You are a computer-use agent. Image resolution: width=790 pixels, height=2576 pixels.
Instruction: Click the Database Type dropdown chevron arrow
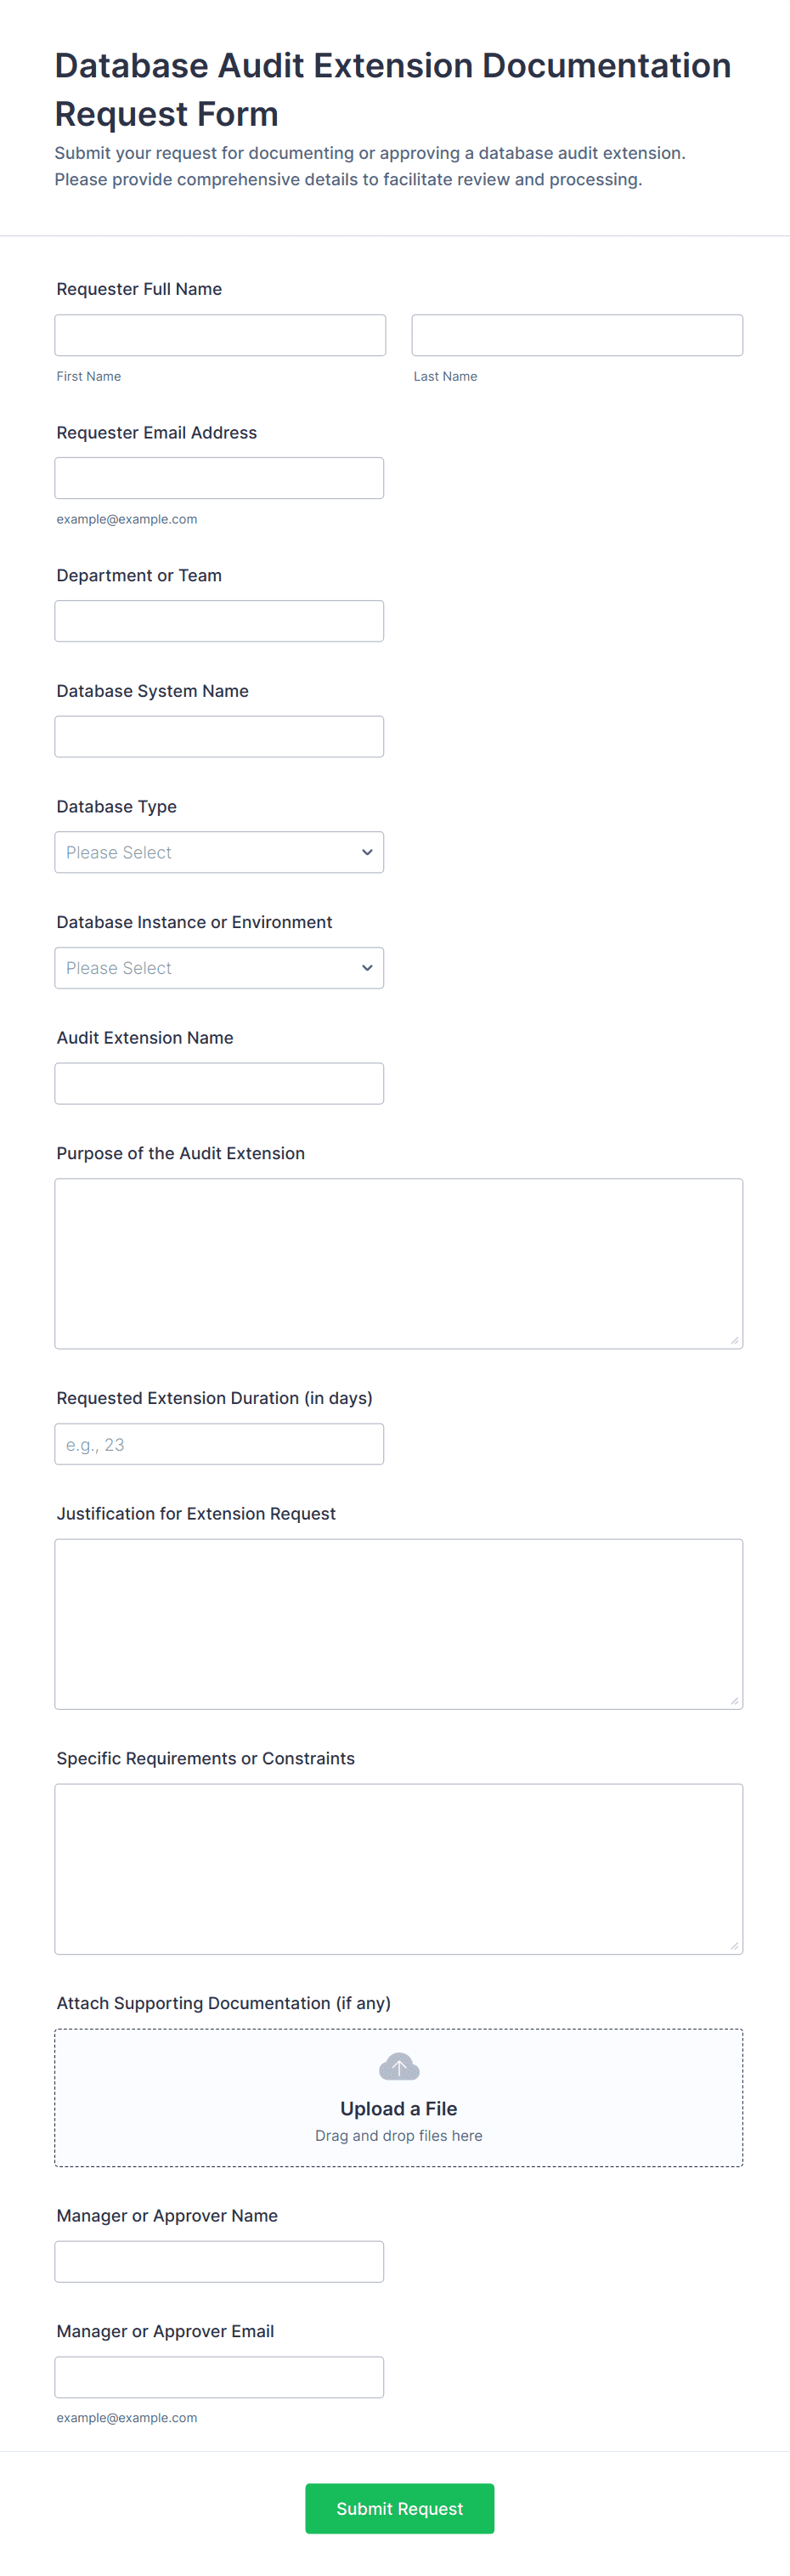[367, 852]
